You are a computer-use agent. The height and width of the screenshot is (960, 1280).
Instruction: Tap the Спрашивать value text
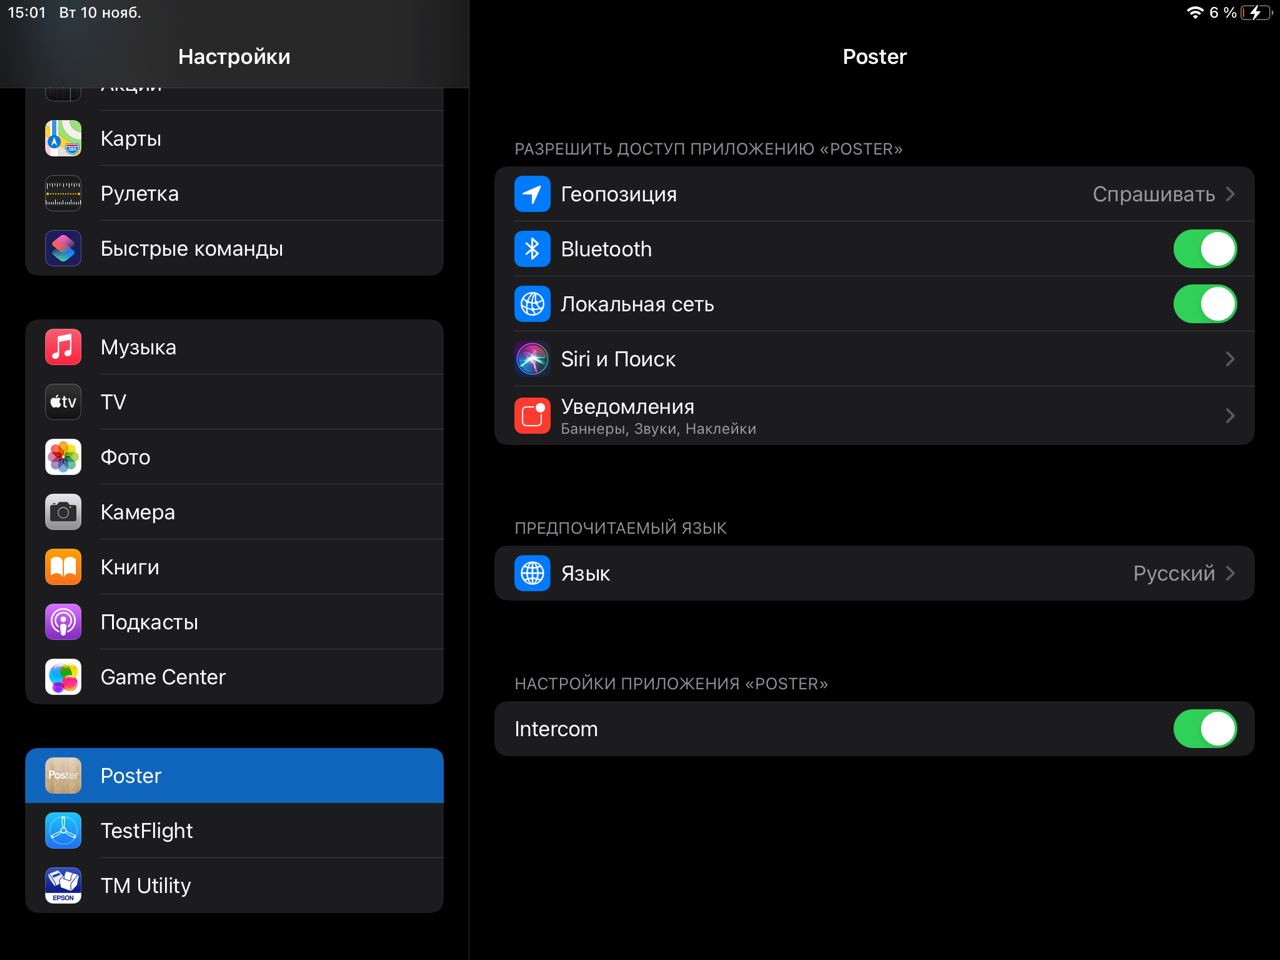pyautogui.click(x=1153, y=194)
